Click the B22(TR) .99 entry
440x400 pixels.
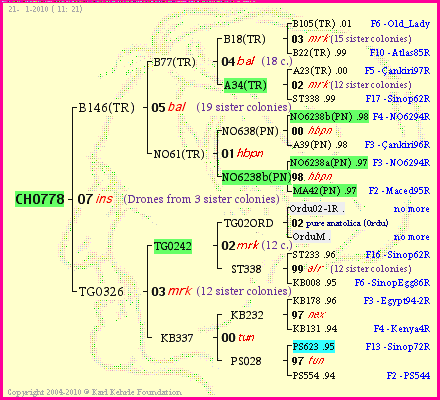coord(319,53)
